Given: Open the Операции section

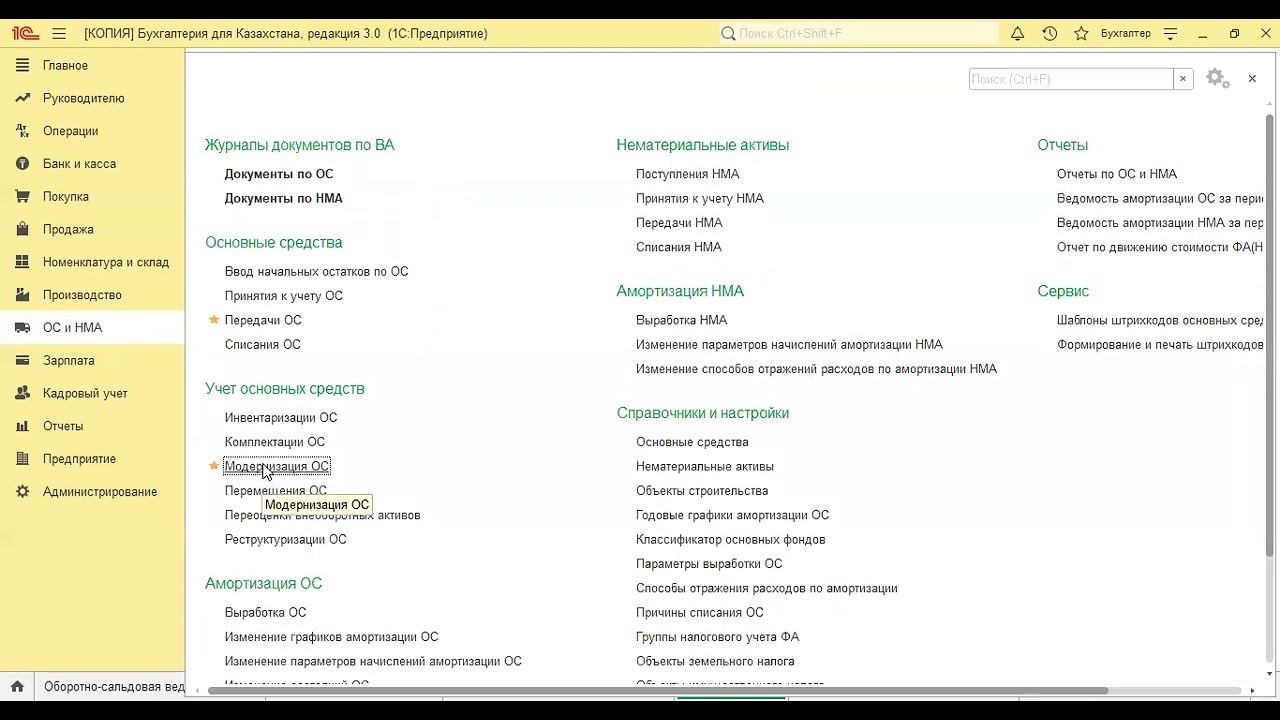Looking at the screenshot, I should point(70,131).
